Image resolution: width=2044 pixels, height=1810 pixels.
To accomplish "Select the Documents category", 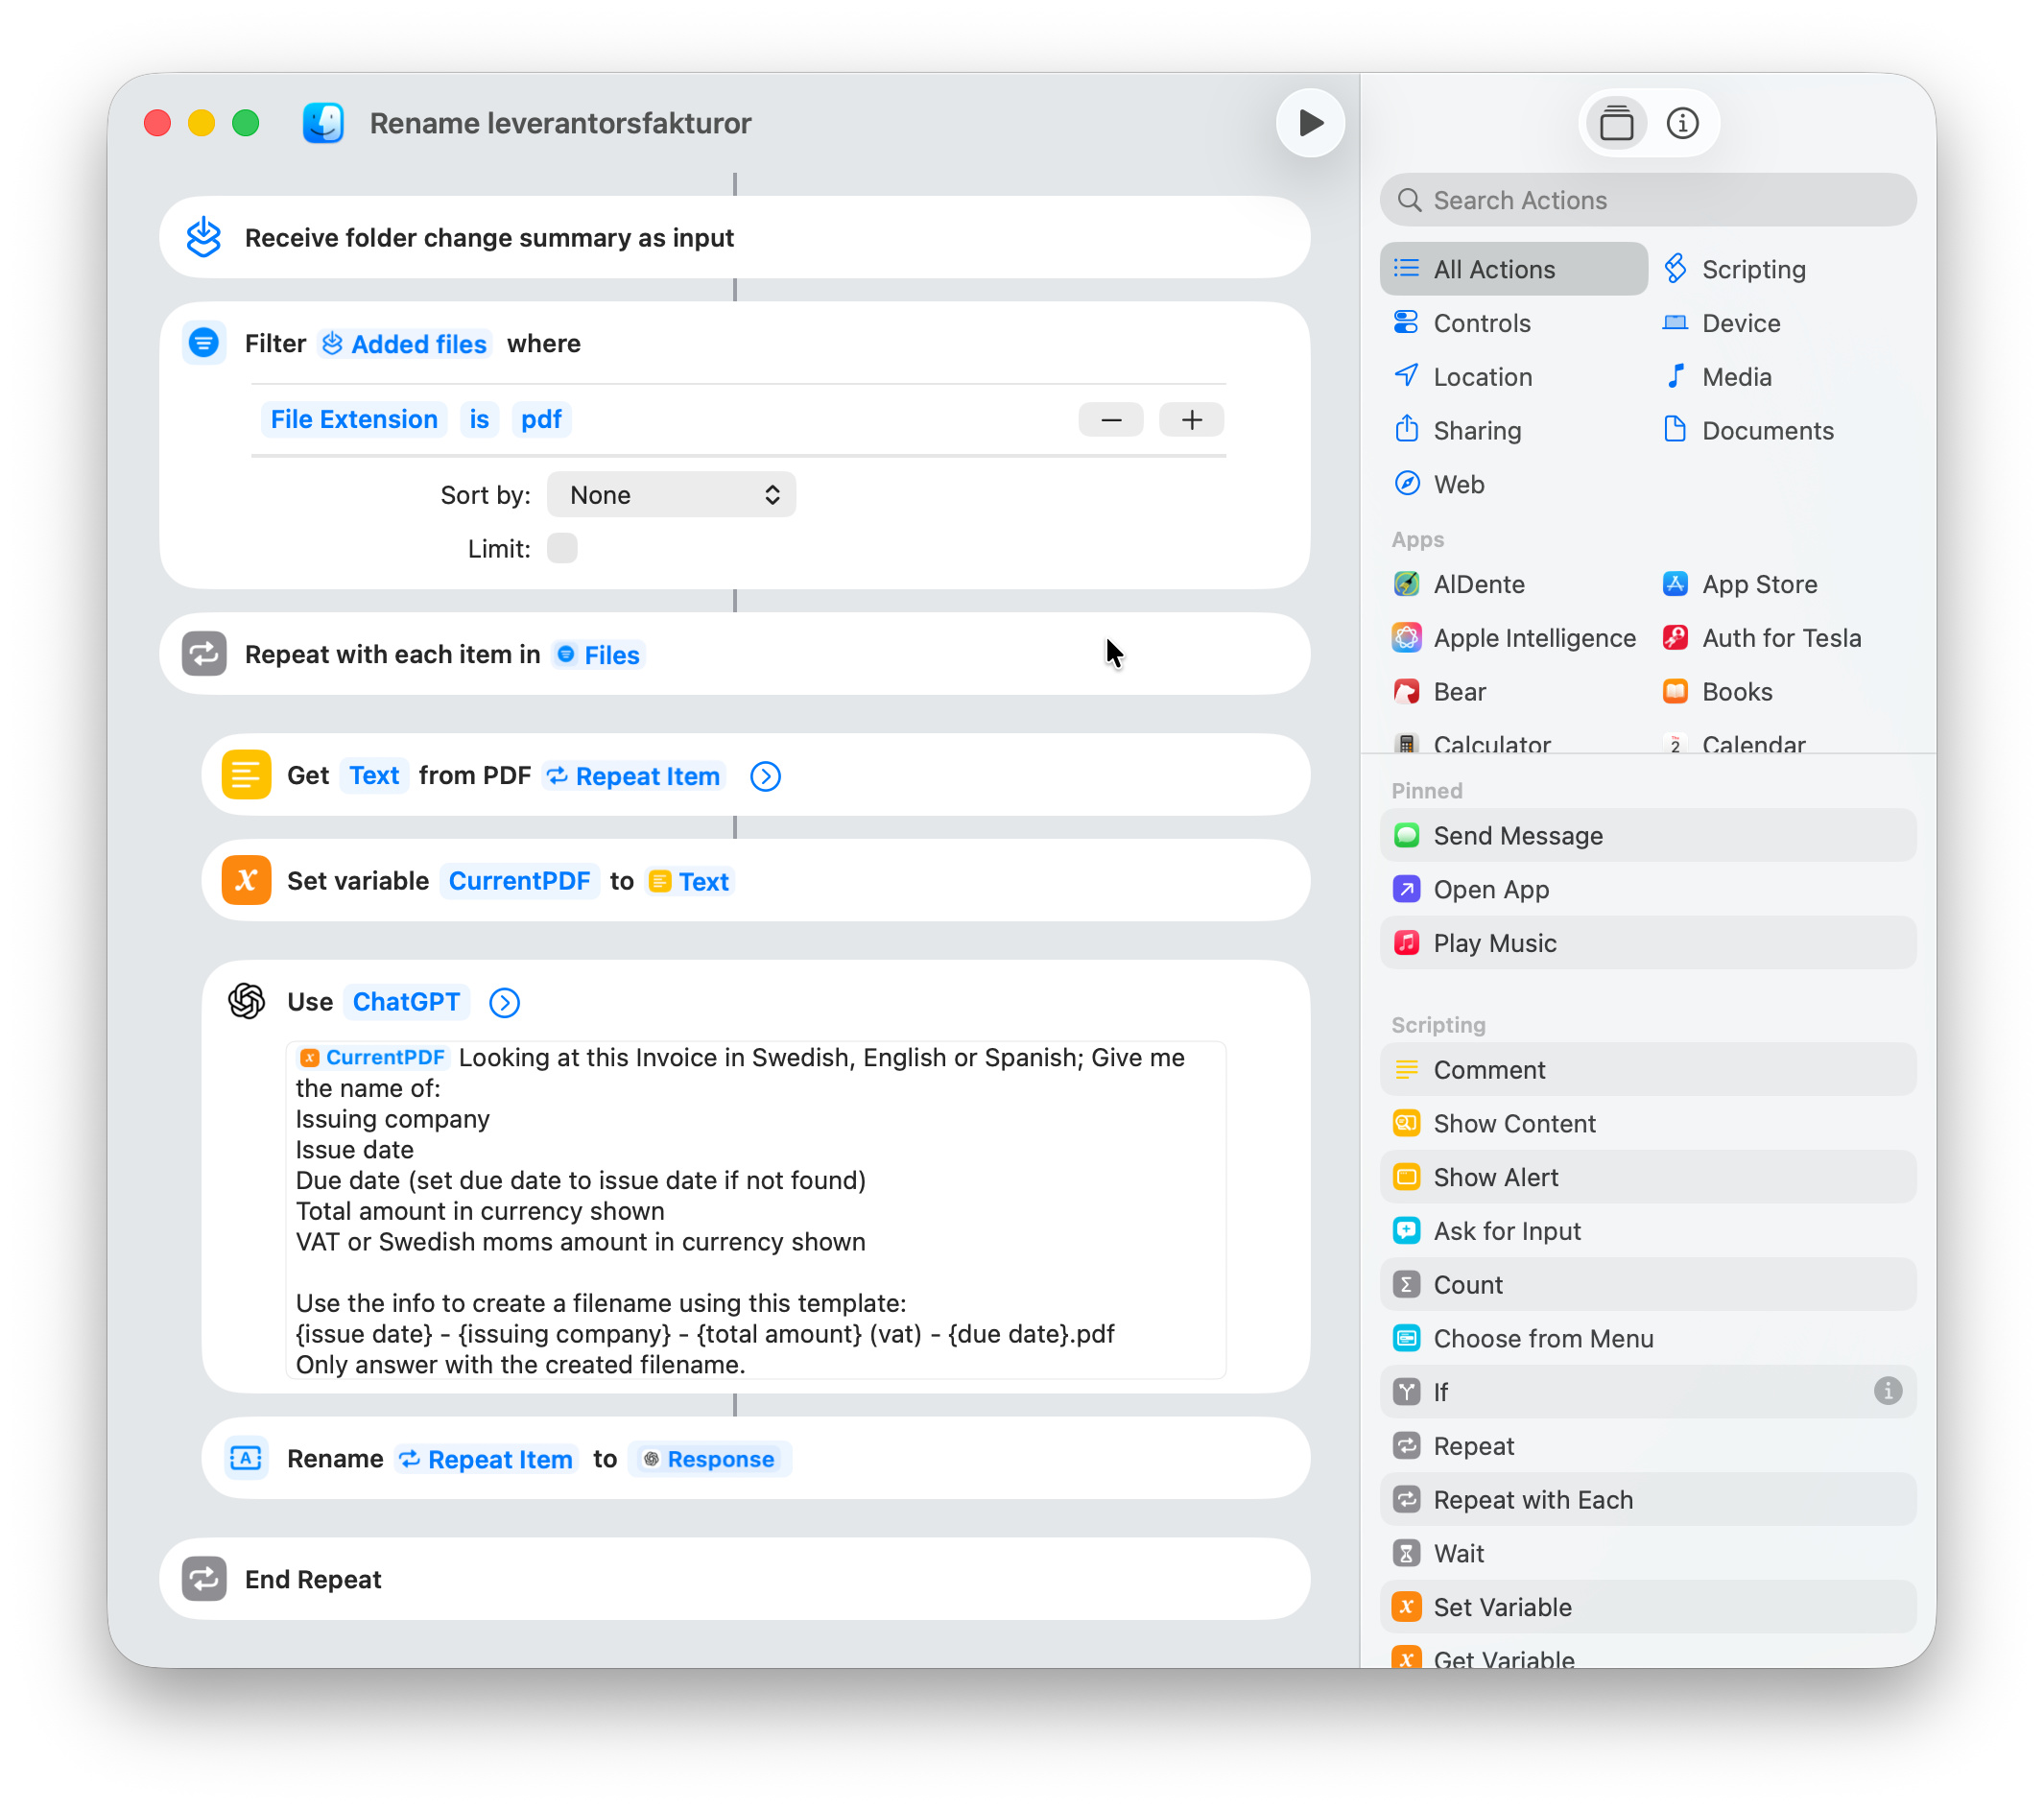I will click(1766, 430).
